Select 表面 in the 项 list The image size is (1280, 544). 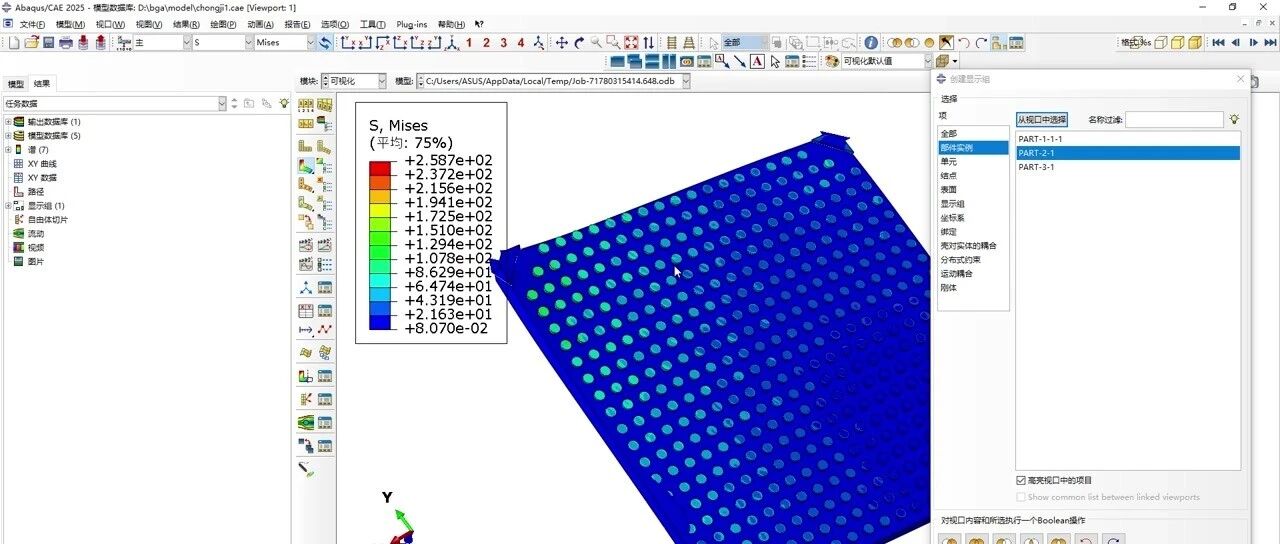[973, 189]
